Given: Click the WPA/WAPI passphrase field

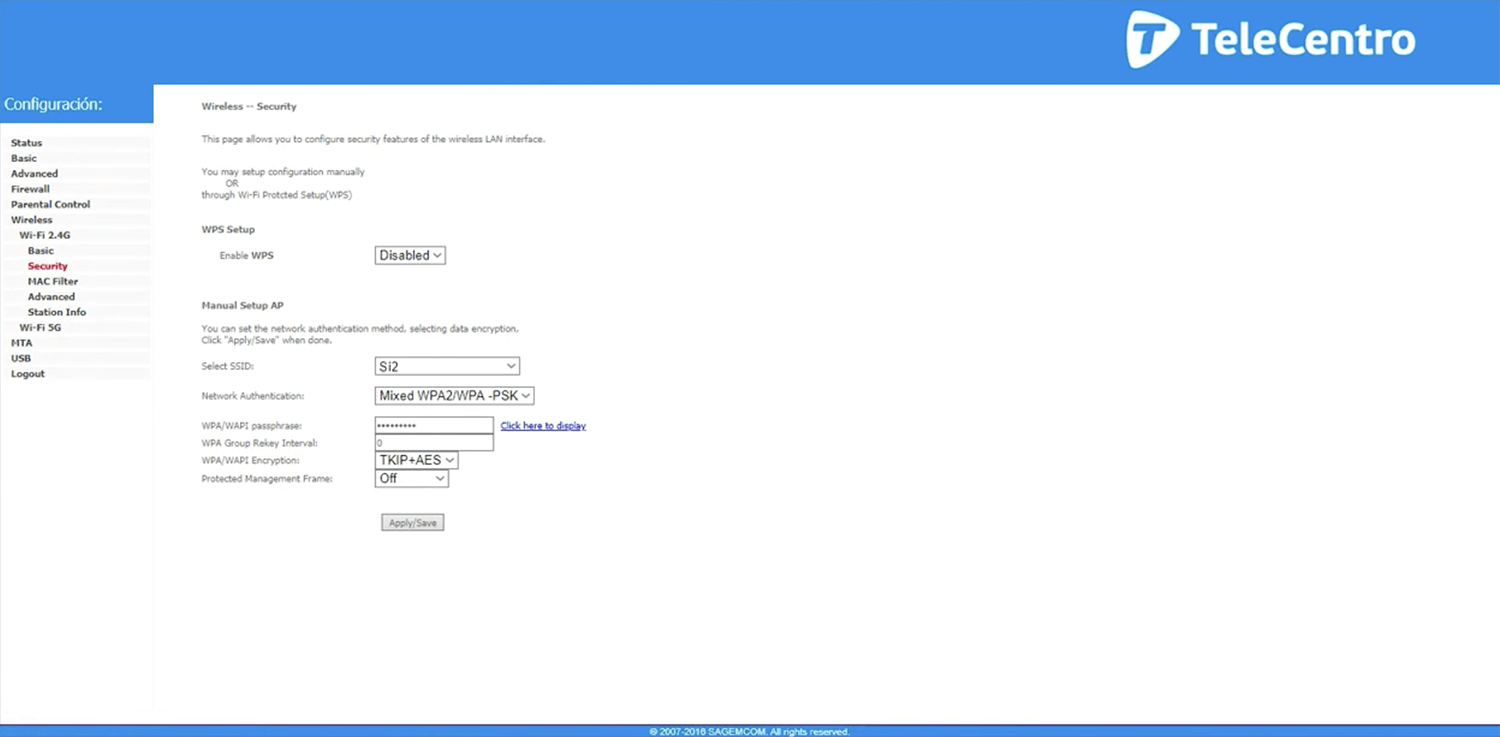Looking at the screenshot, I should coord(434,426).
